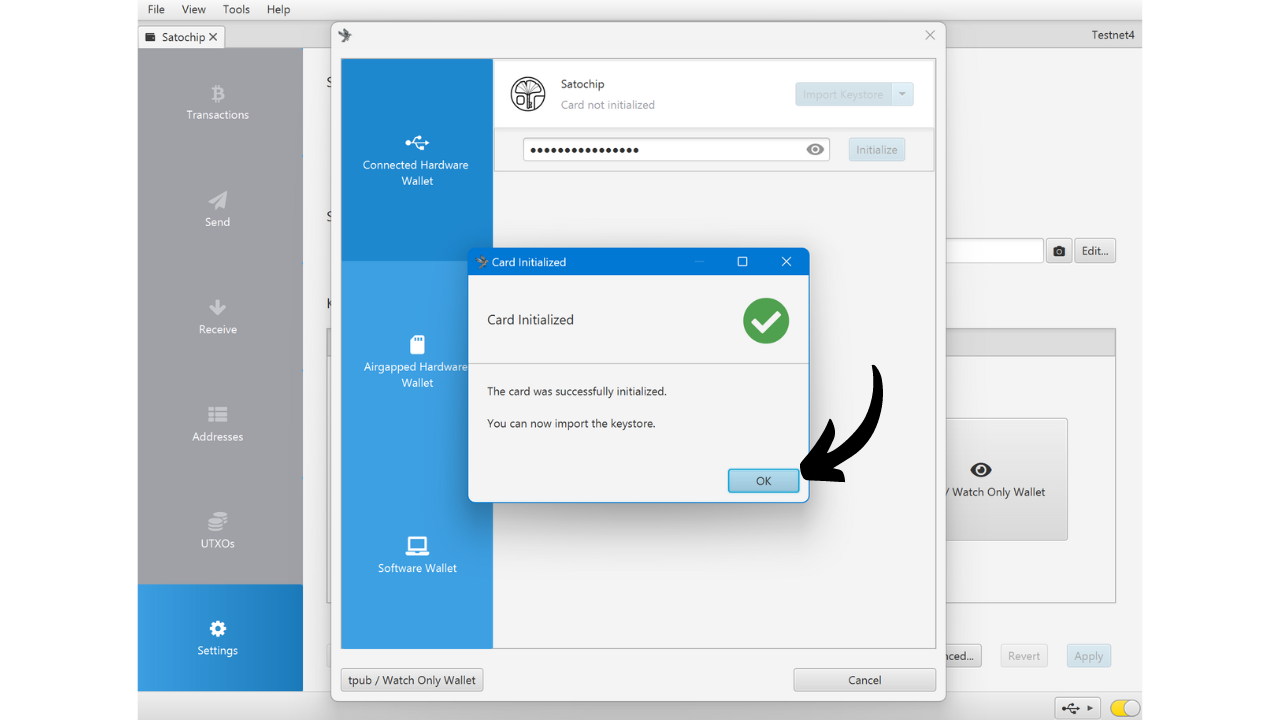
Task: Click the USB hardware wallet status-bar icon
Action: point(1076,708)
